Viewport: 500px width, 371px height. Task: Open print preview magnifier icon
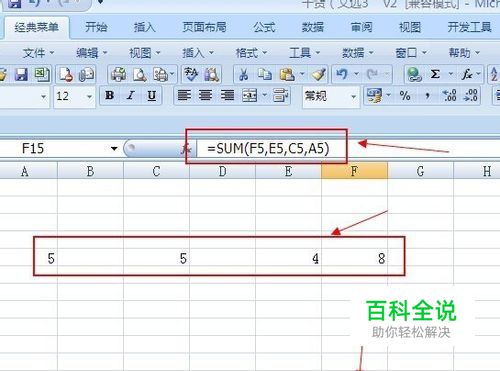[x=139, y=74]
